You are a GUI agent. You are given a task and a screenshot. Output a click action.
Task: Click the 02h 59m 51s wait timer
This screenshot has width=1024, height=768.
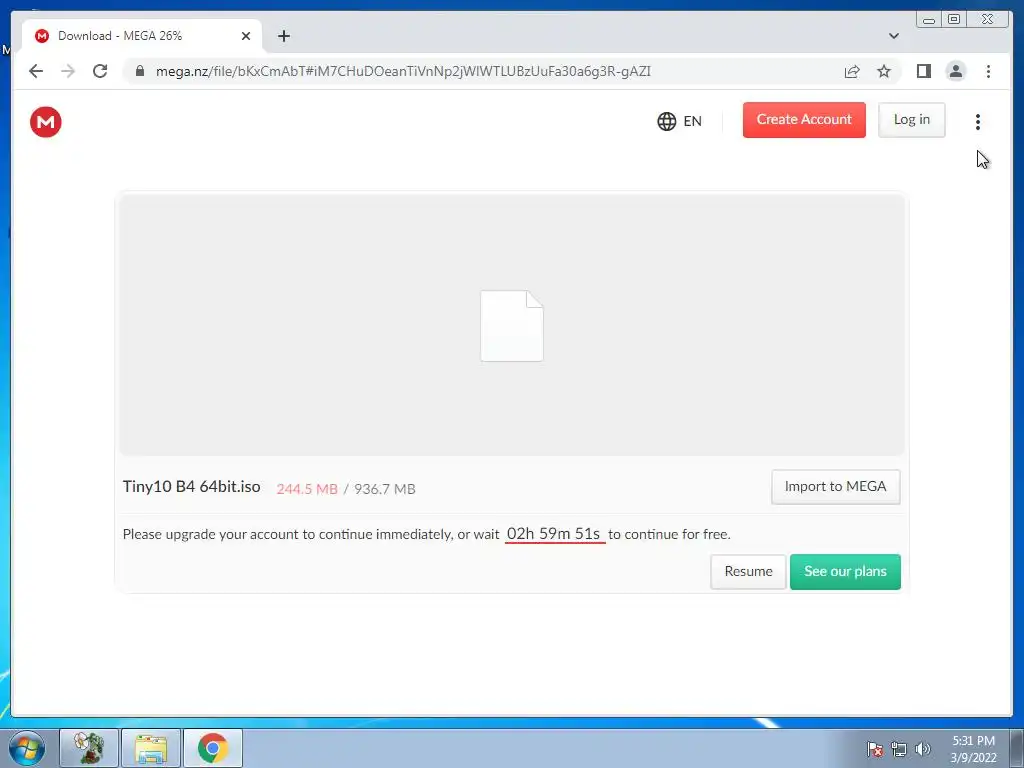[x=554, y=534]
